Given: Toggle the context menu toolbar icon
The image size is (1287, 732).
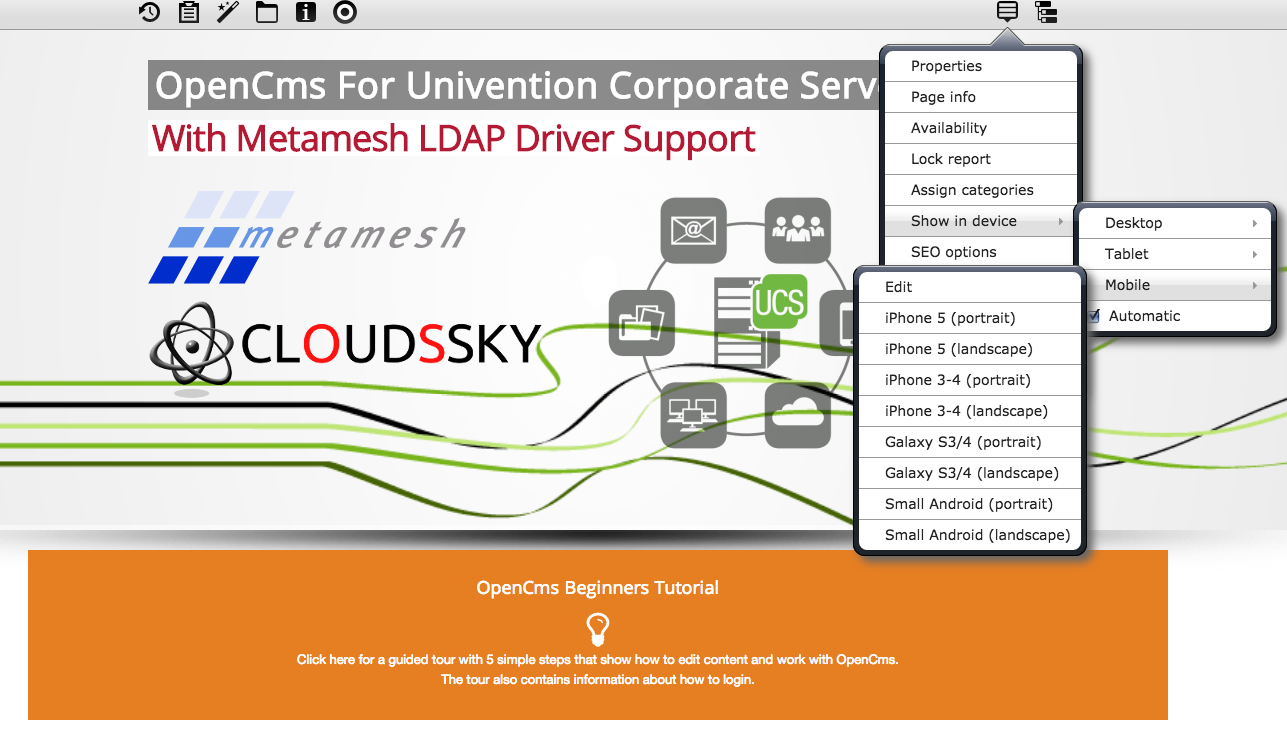Looking at the screenshot, I should click(x=1008, y=12).
